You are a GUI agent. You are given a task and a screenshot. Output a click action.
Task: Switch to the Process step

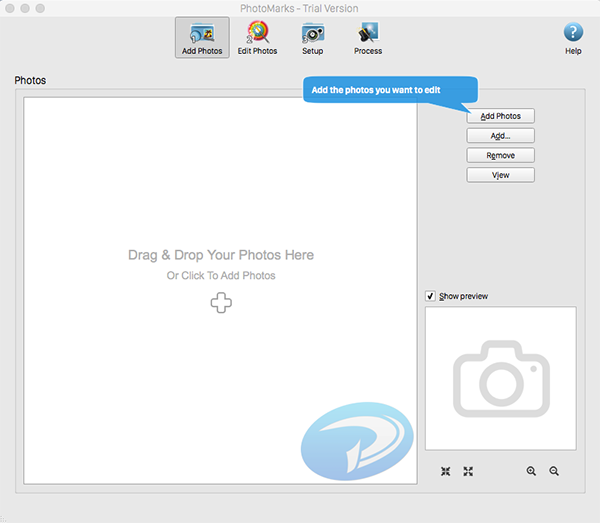tap(368, 37)
